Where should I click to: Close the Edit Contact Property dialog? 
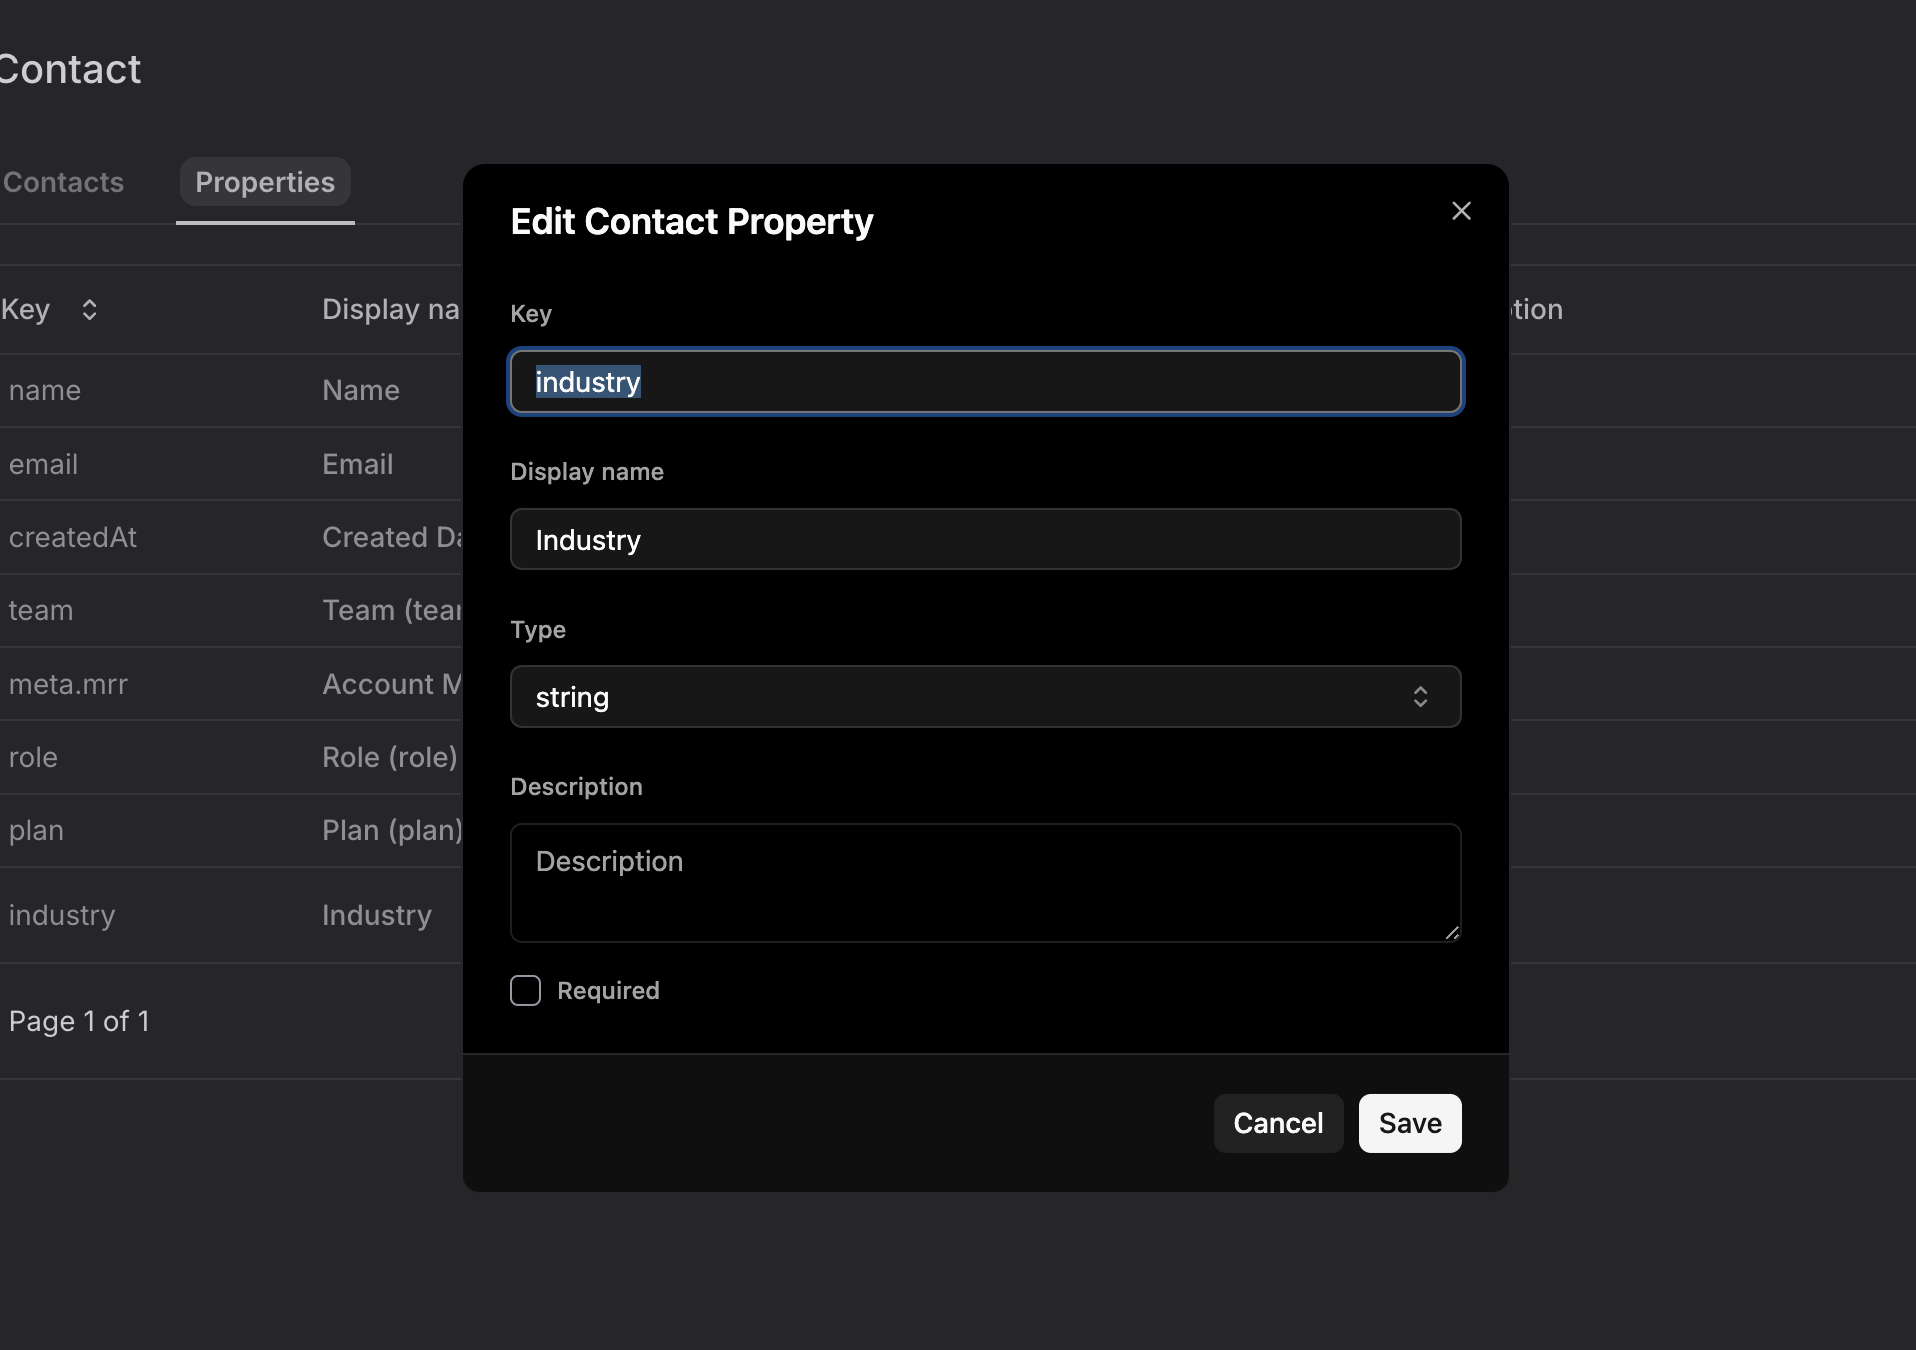pos(1461,211)
